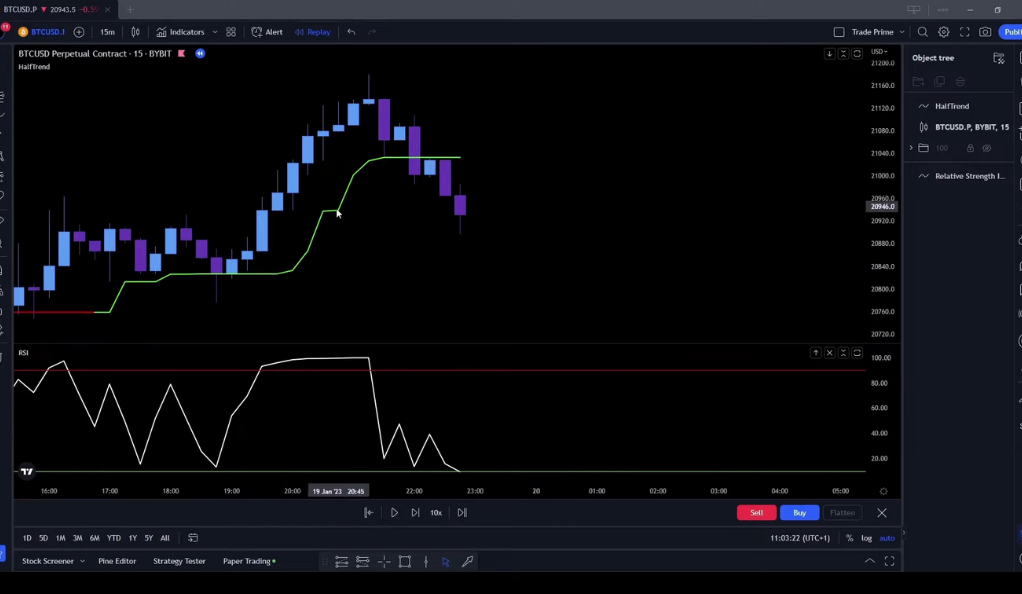Image resolution: width=1022 pixels, height=594 pixels.
Task: Toggle auto scale
Action: [887, 538]
